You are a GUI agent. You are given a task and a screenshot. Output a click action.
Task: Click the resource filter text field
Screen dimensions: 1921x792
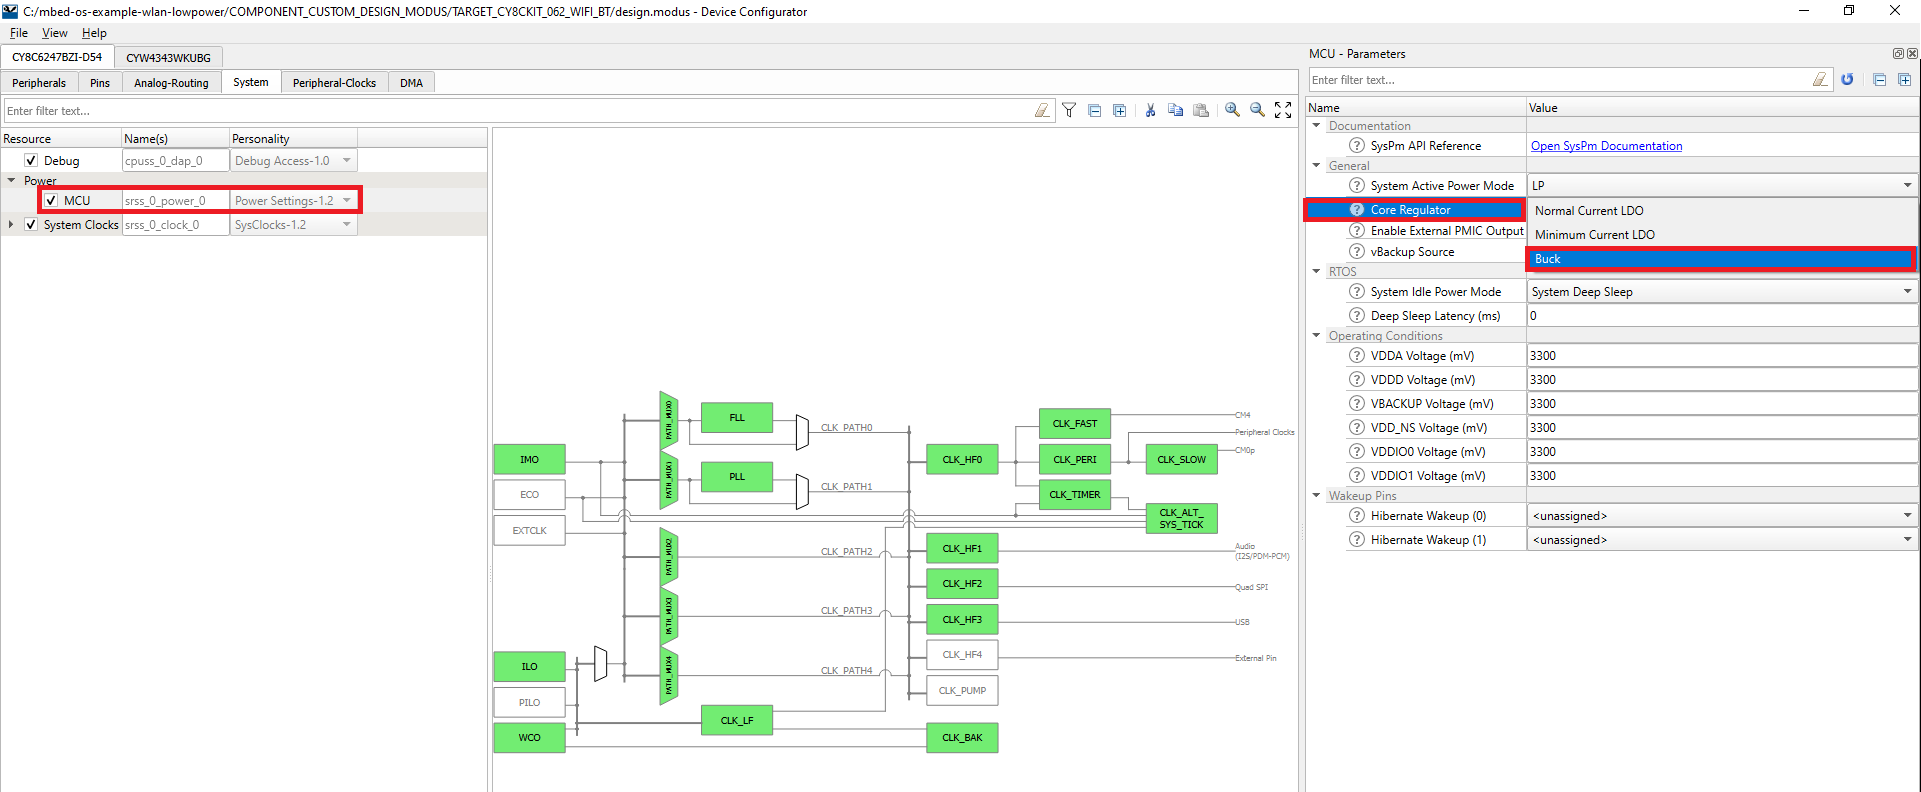tap(518, 111)
